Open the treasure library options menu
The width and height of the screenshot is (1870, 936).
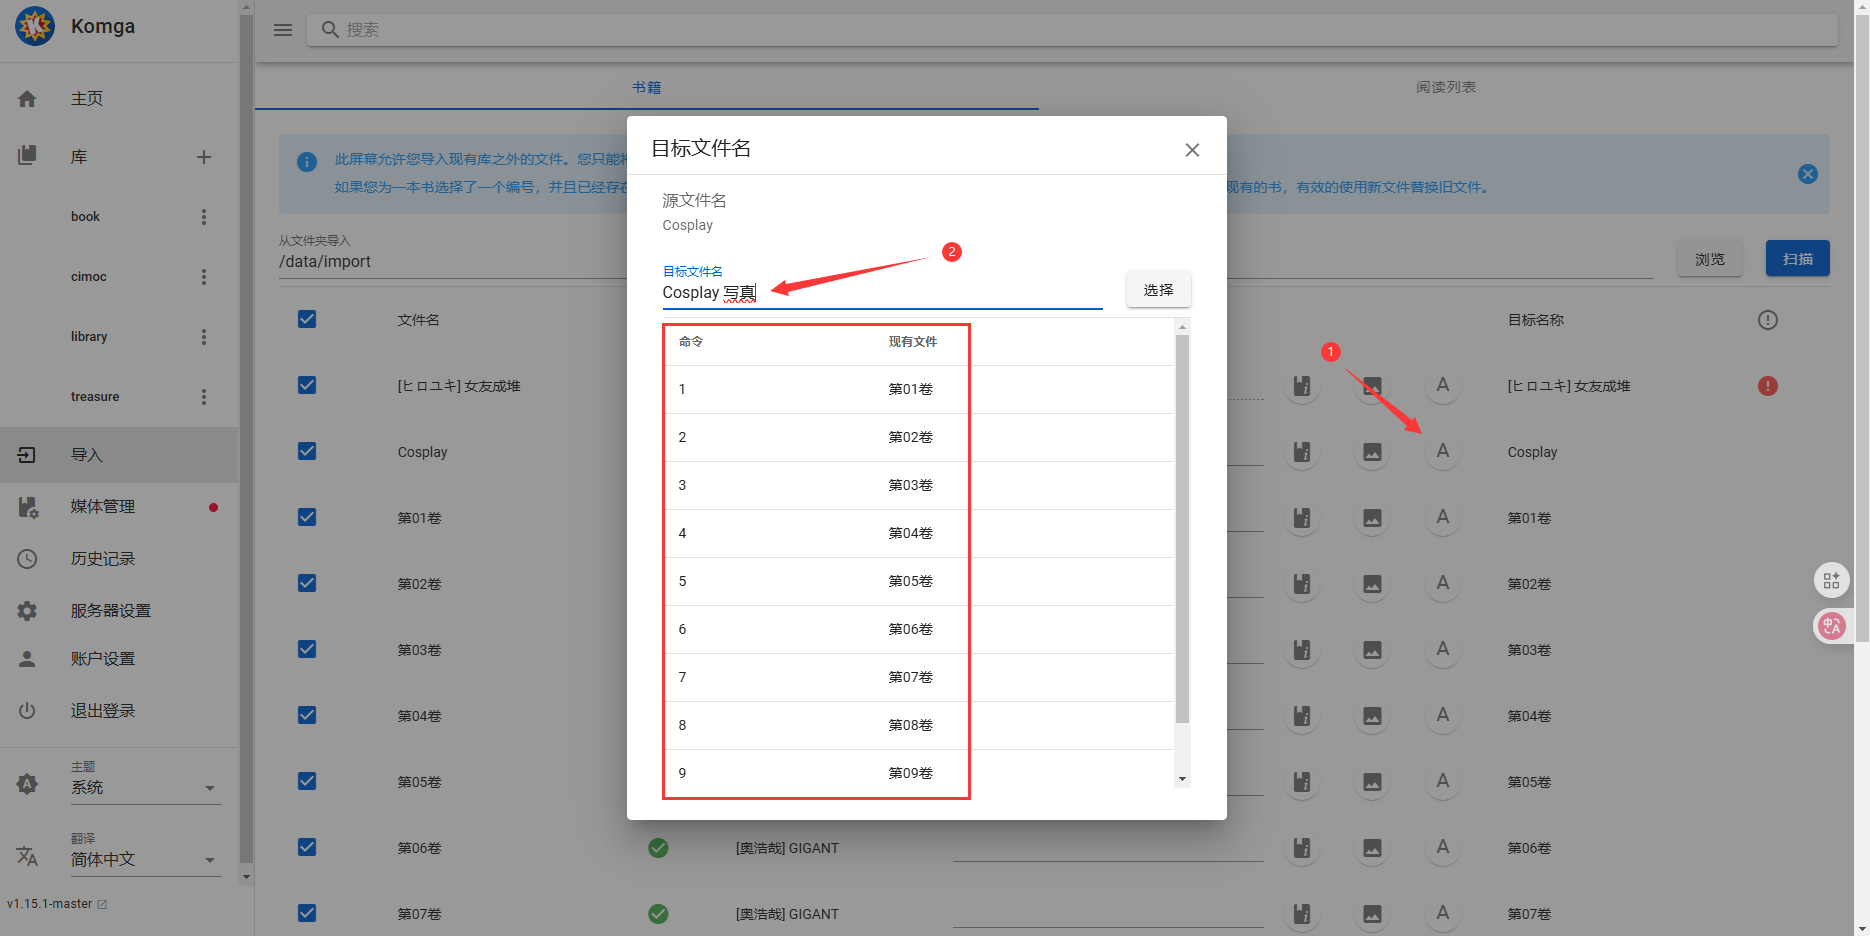click(204, 397)
